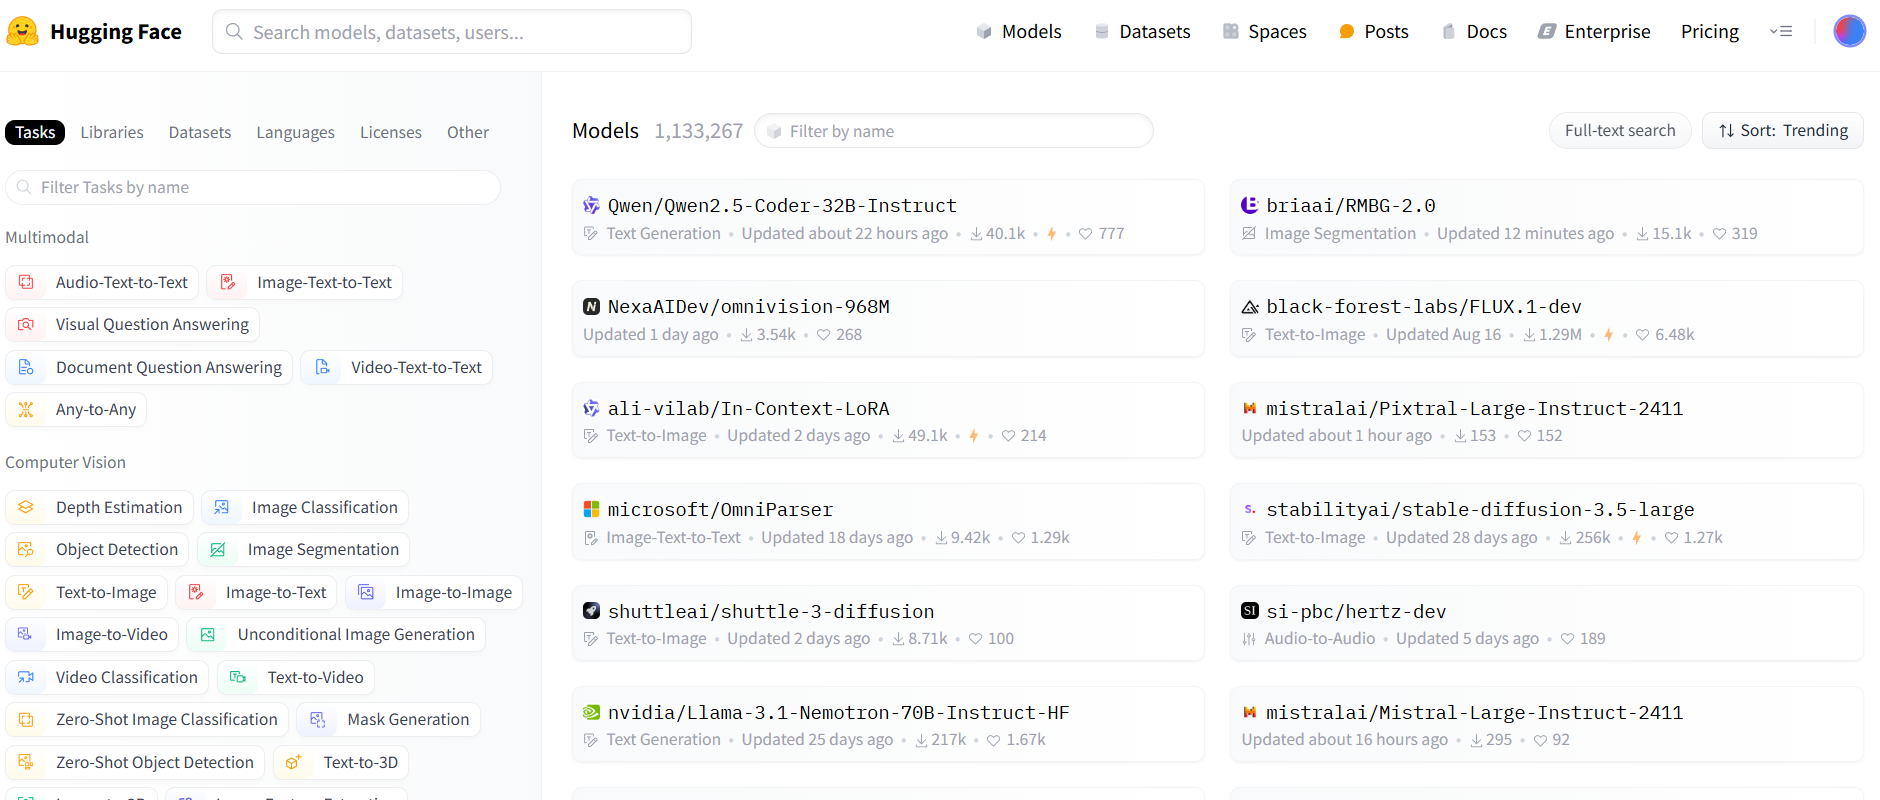
Task: Select the Video Classification task icon
Action: (x=26, y=678)
